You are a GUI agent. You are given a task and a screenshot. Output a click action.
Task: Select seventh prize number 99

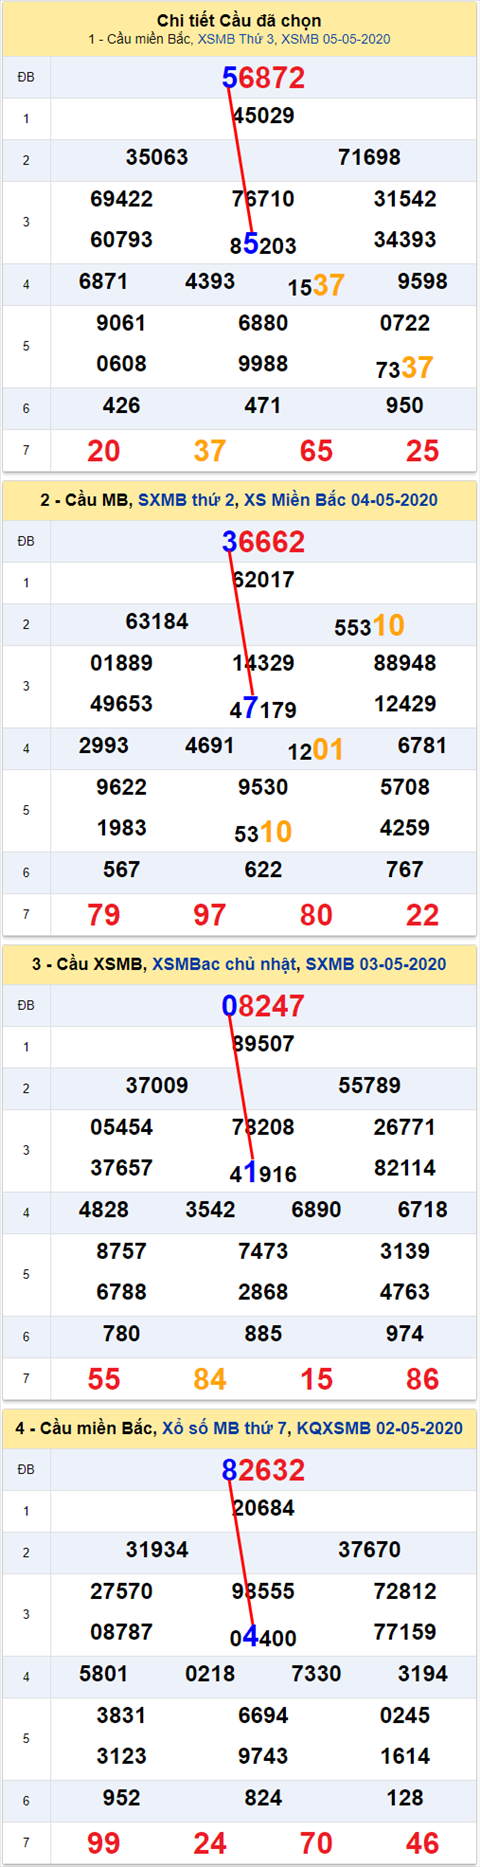point(104,1843)
